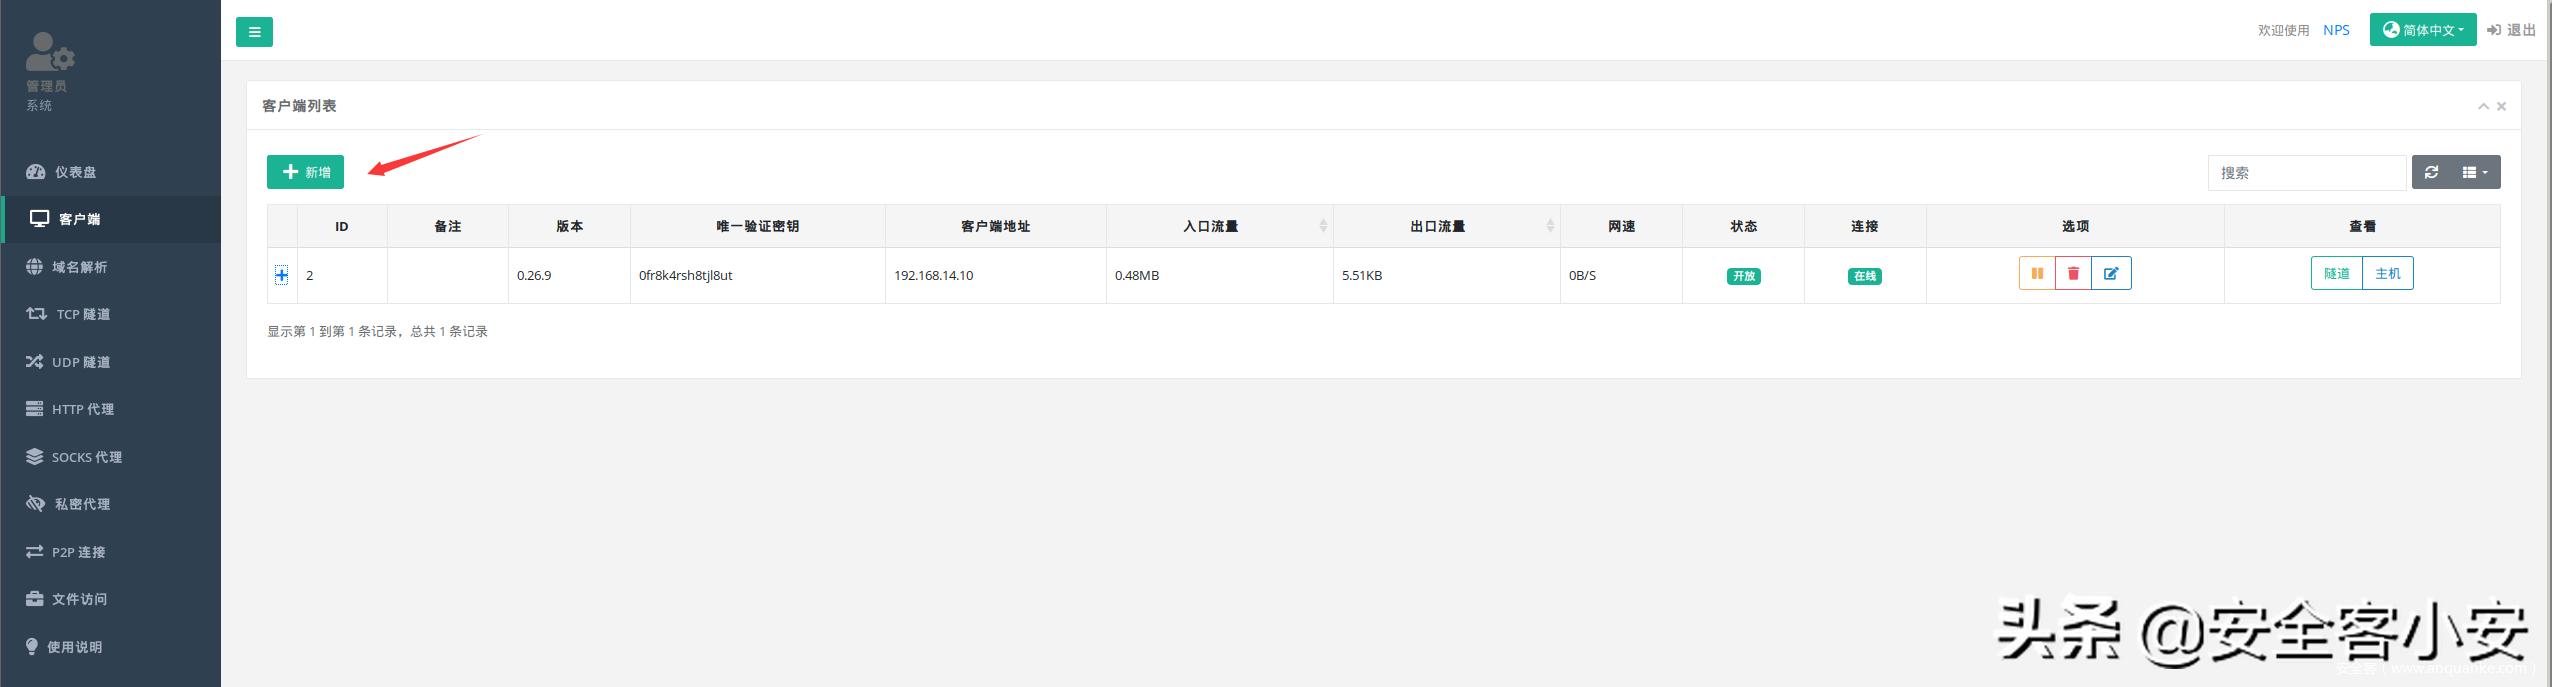This screenshot has width=2552, height=687.
Task: Click the 在线 connection badge
Action: 1865,276
